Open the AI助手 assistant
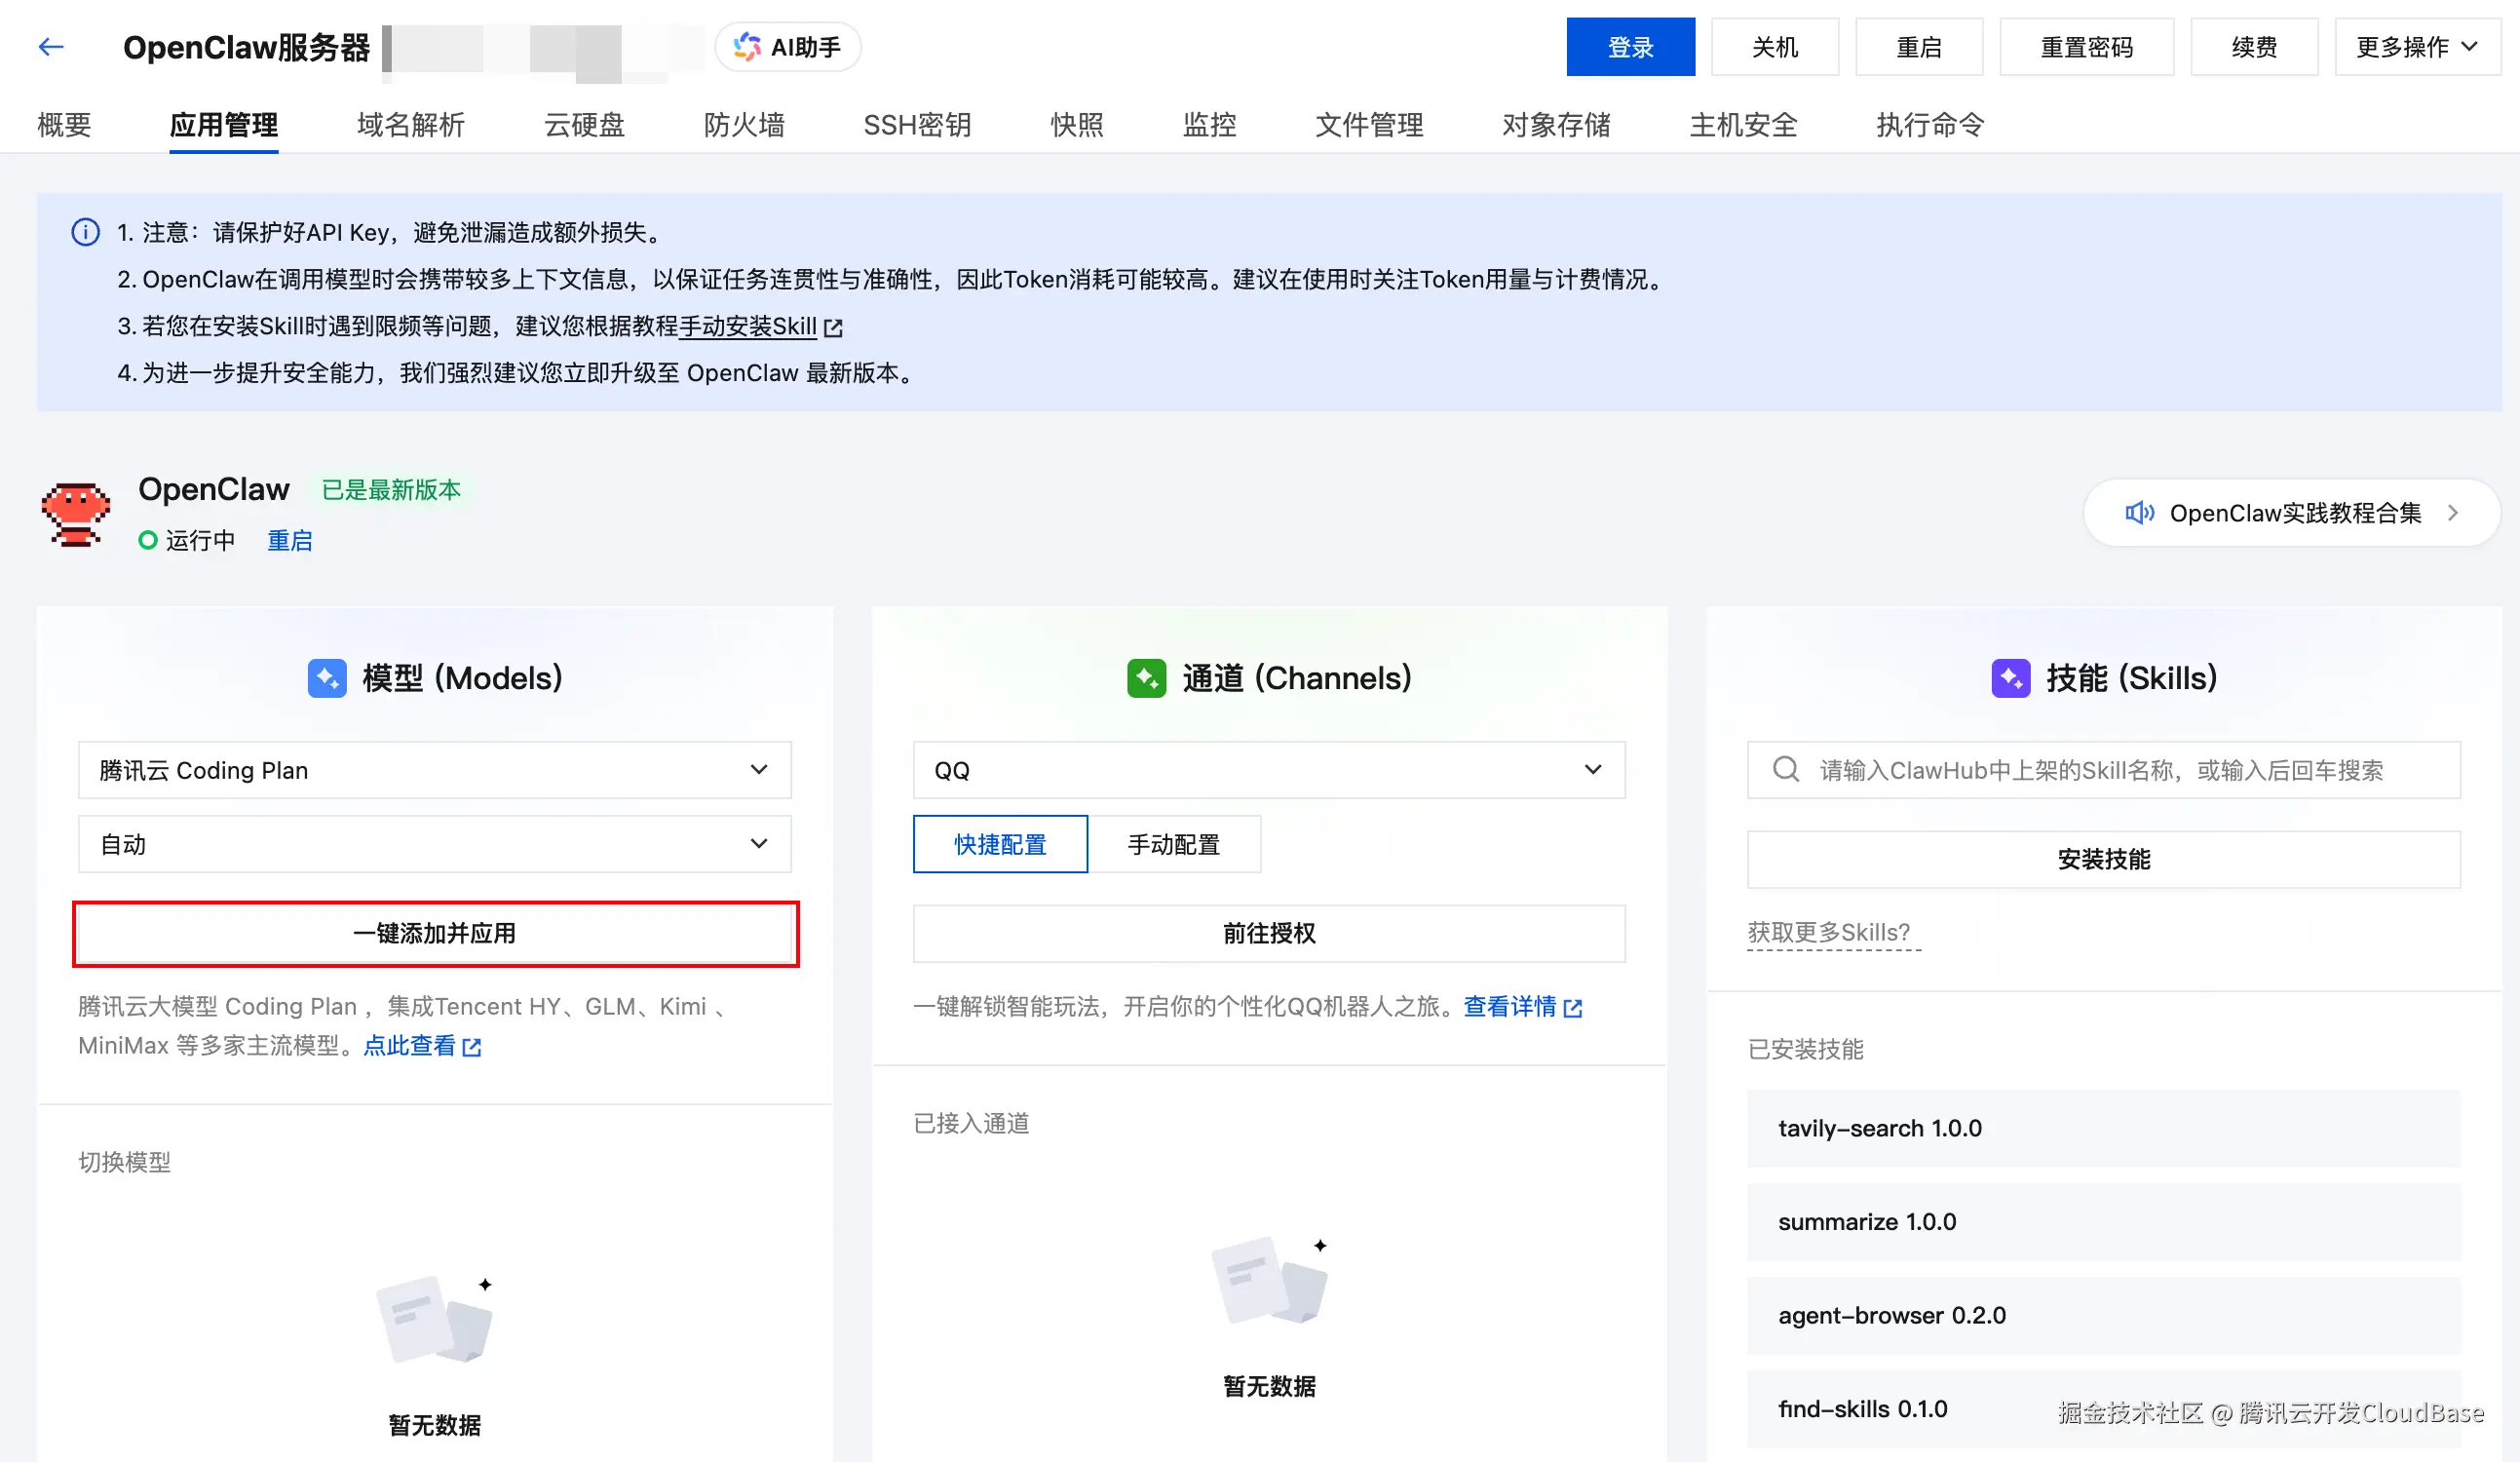This screenshot has width=2520, height=1462. coord(787,46)
